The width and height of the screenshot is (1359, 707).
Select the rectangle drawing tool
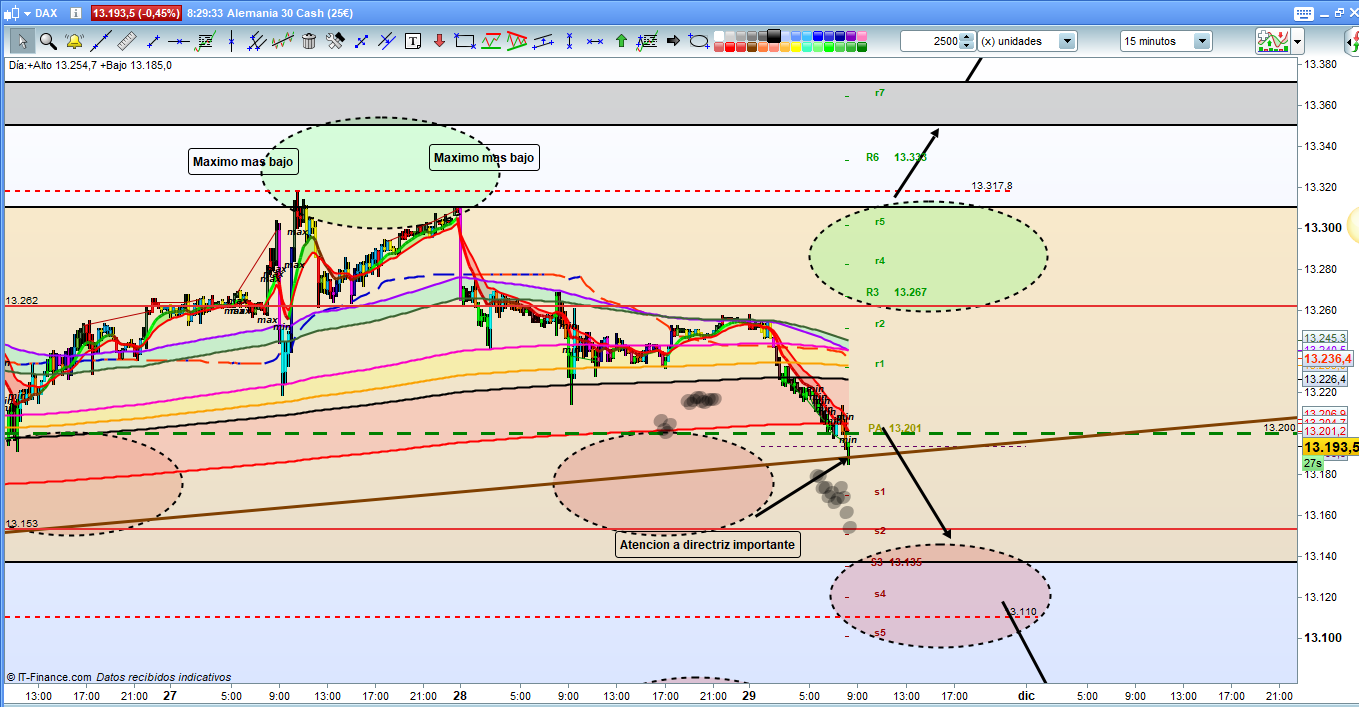[464, 41]
